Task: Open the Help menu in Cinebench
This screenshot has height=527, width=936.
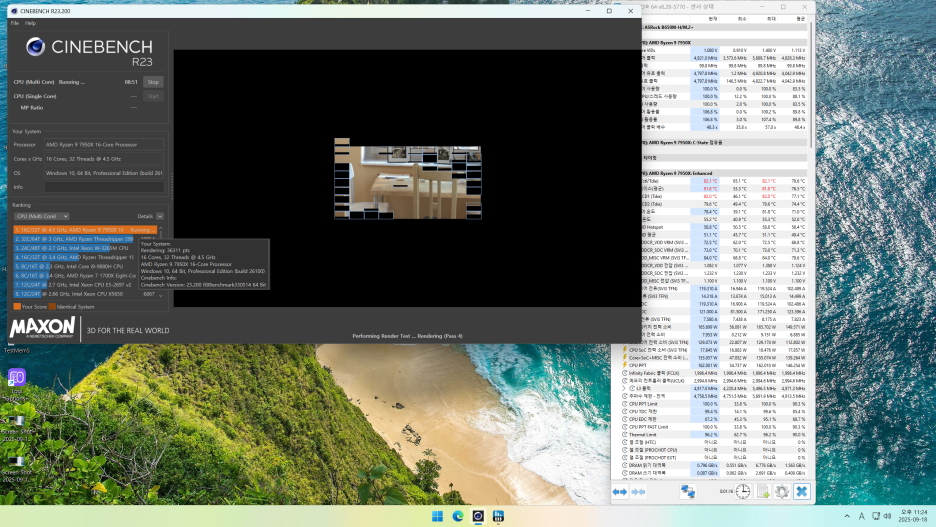Action: click(30, 23)
